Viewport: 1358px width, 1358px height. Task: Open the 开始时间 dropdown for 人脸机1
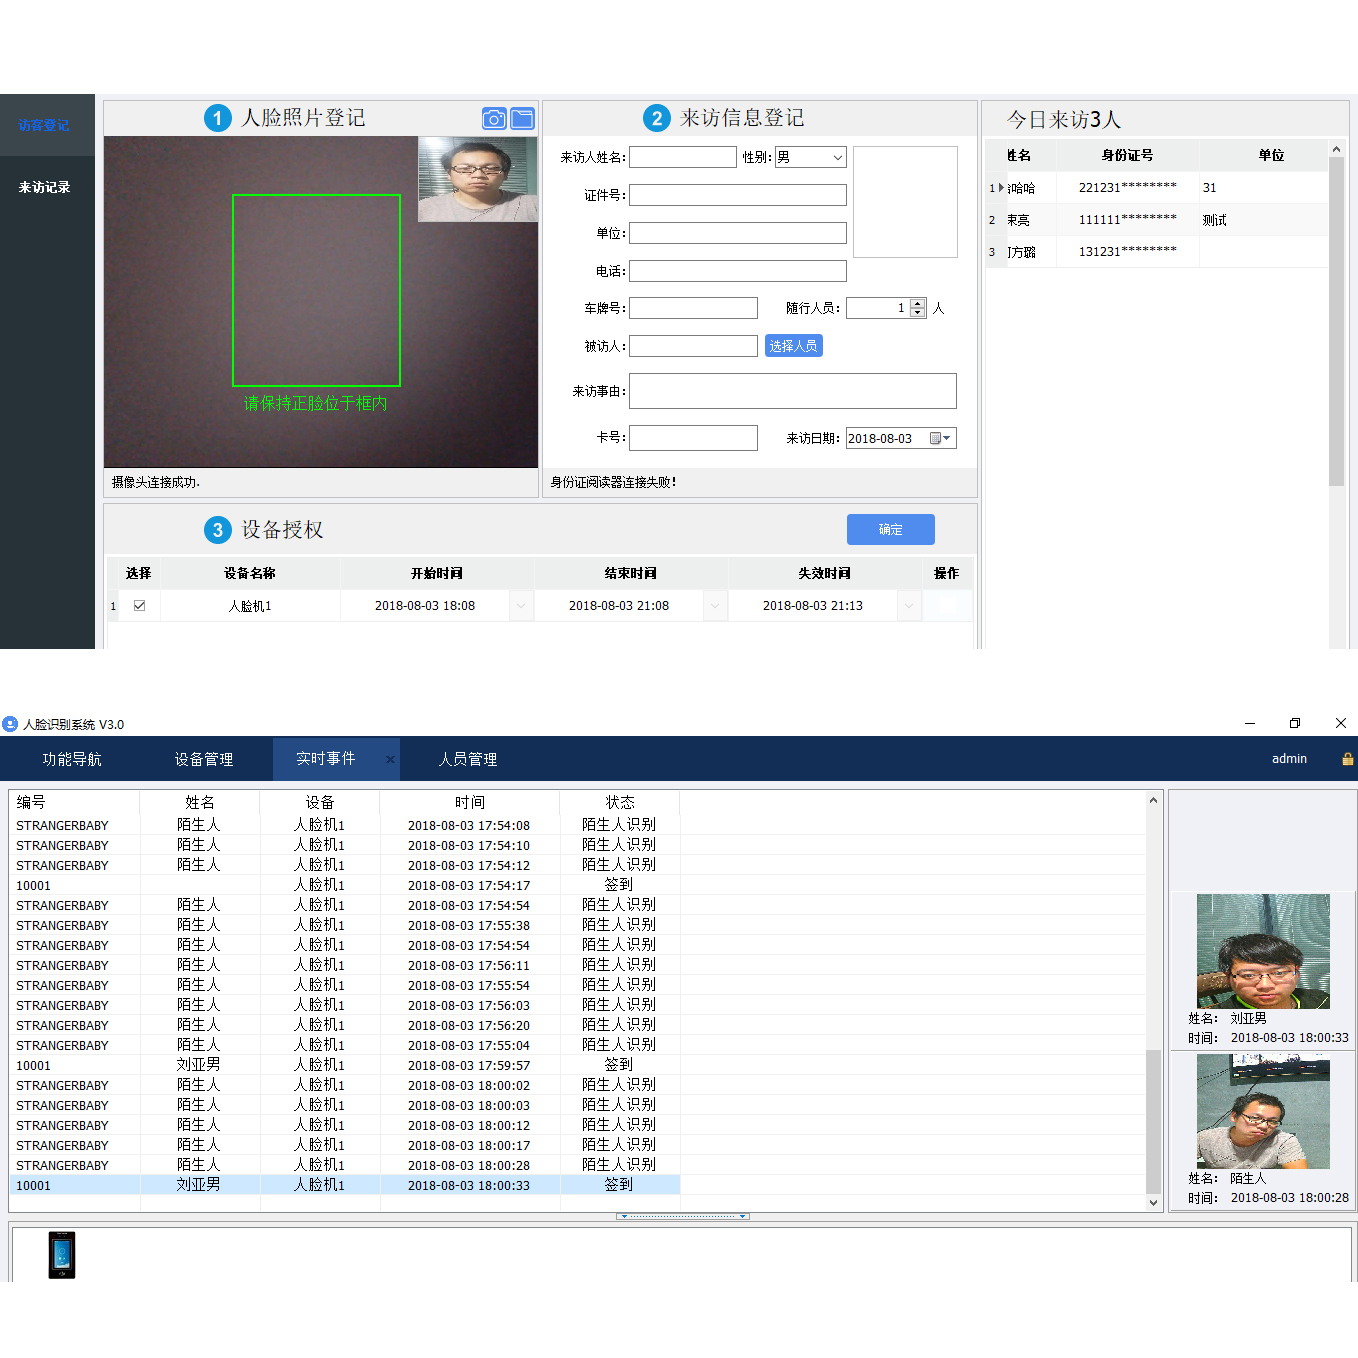point(521,606)
